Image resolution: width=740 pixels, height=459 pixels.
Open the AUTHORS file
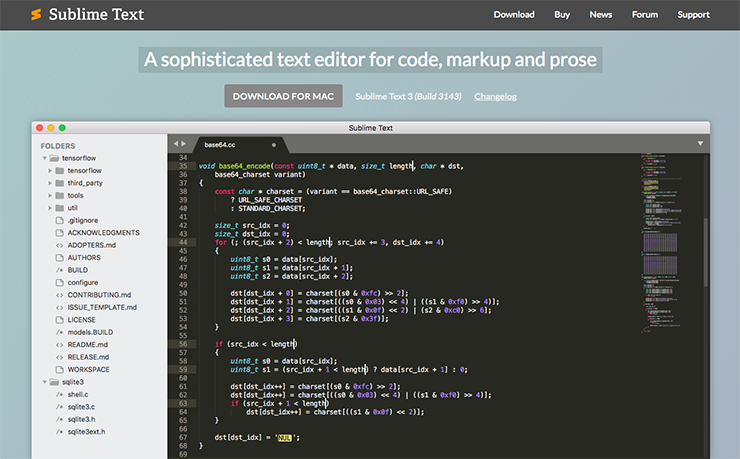(x=84, y=258)
